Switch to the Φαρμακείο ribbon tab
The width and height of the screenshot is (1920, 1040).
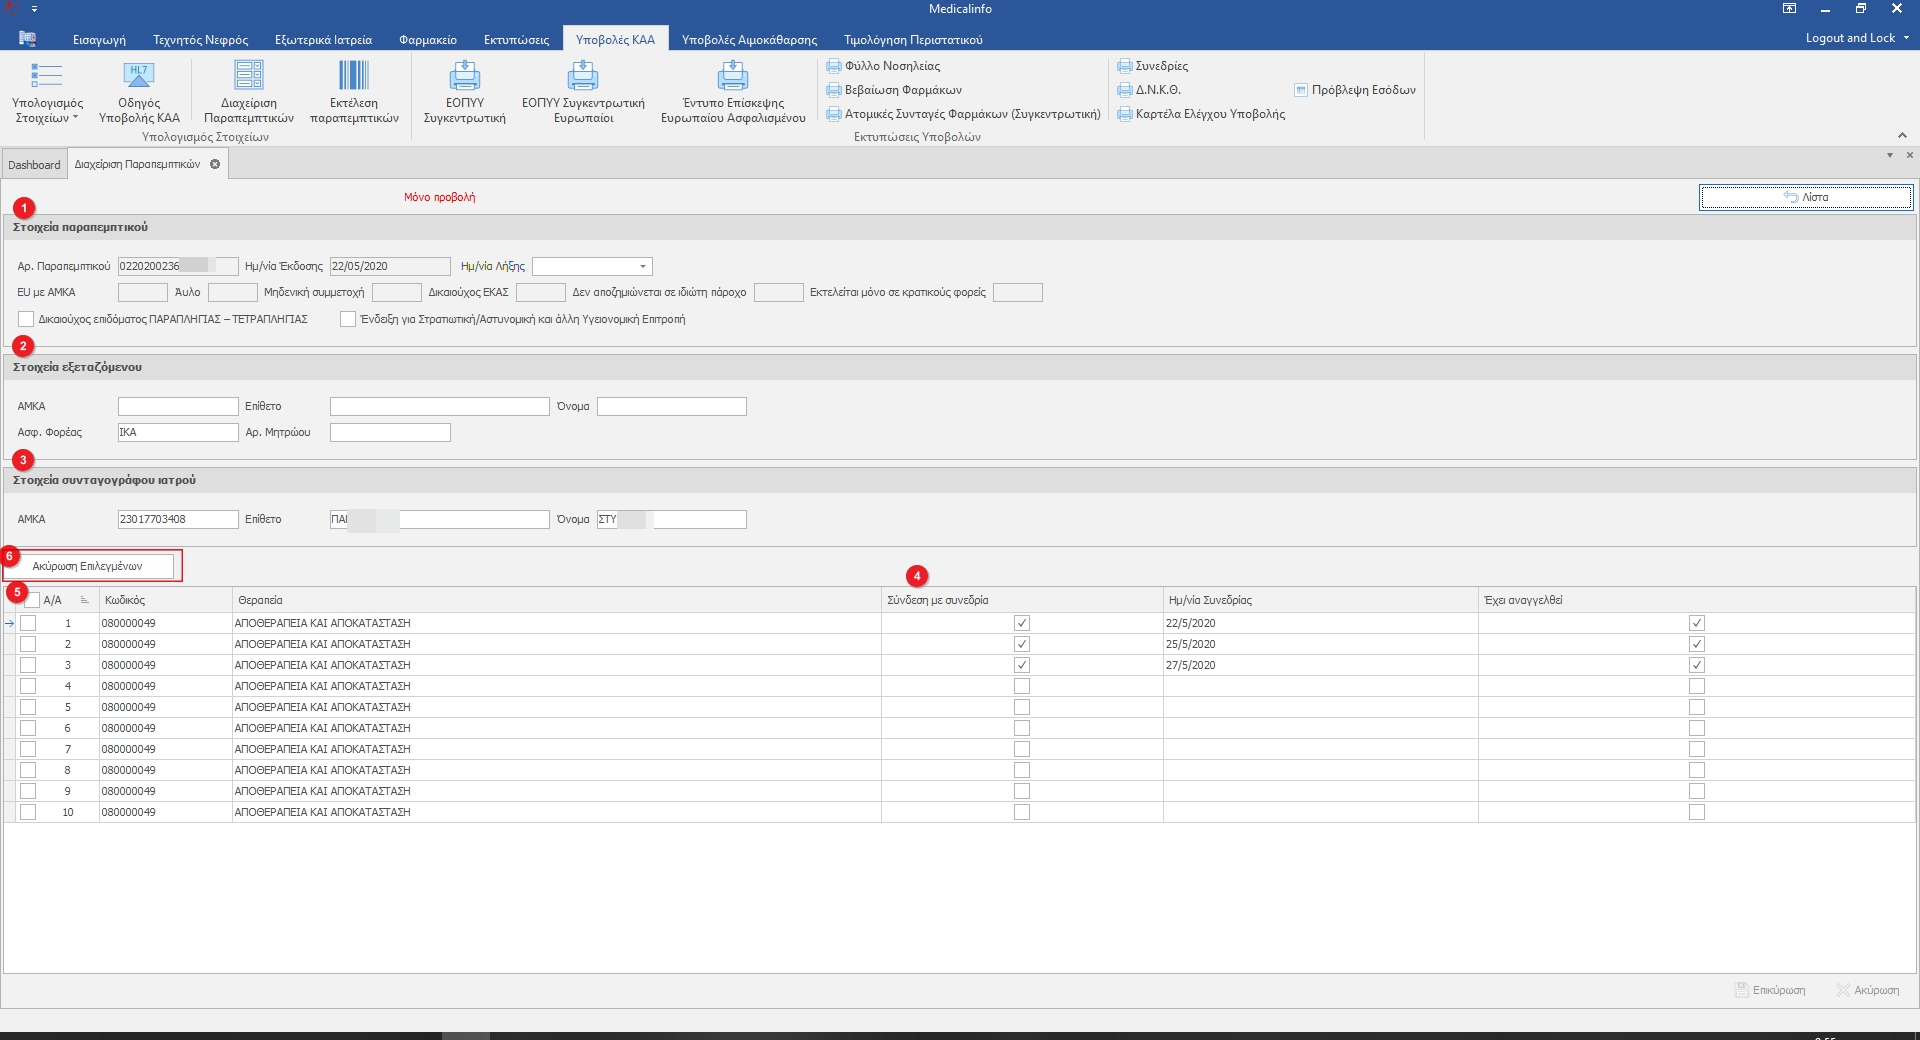(427, 40)
